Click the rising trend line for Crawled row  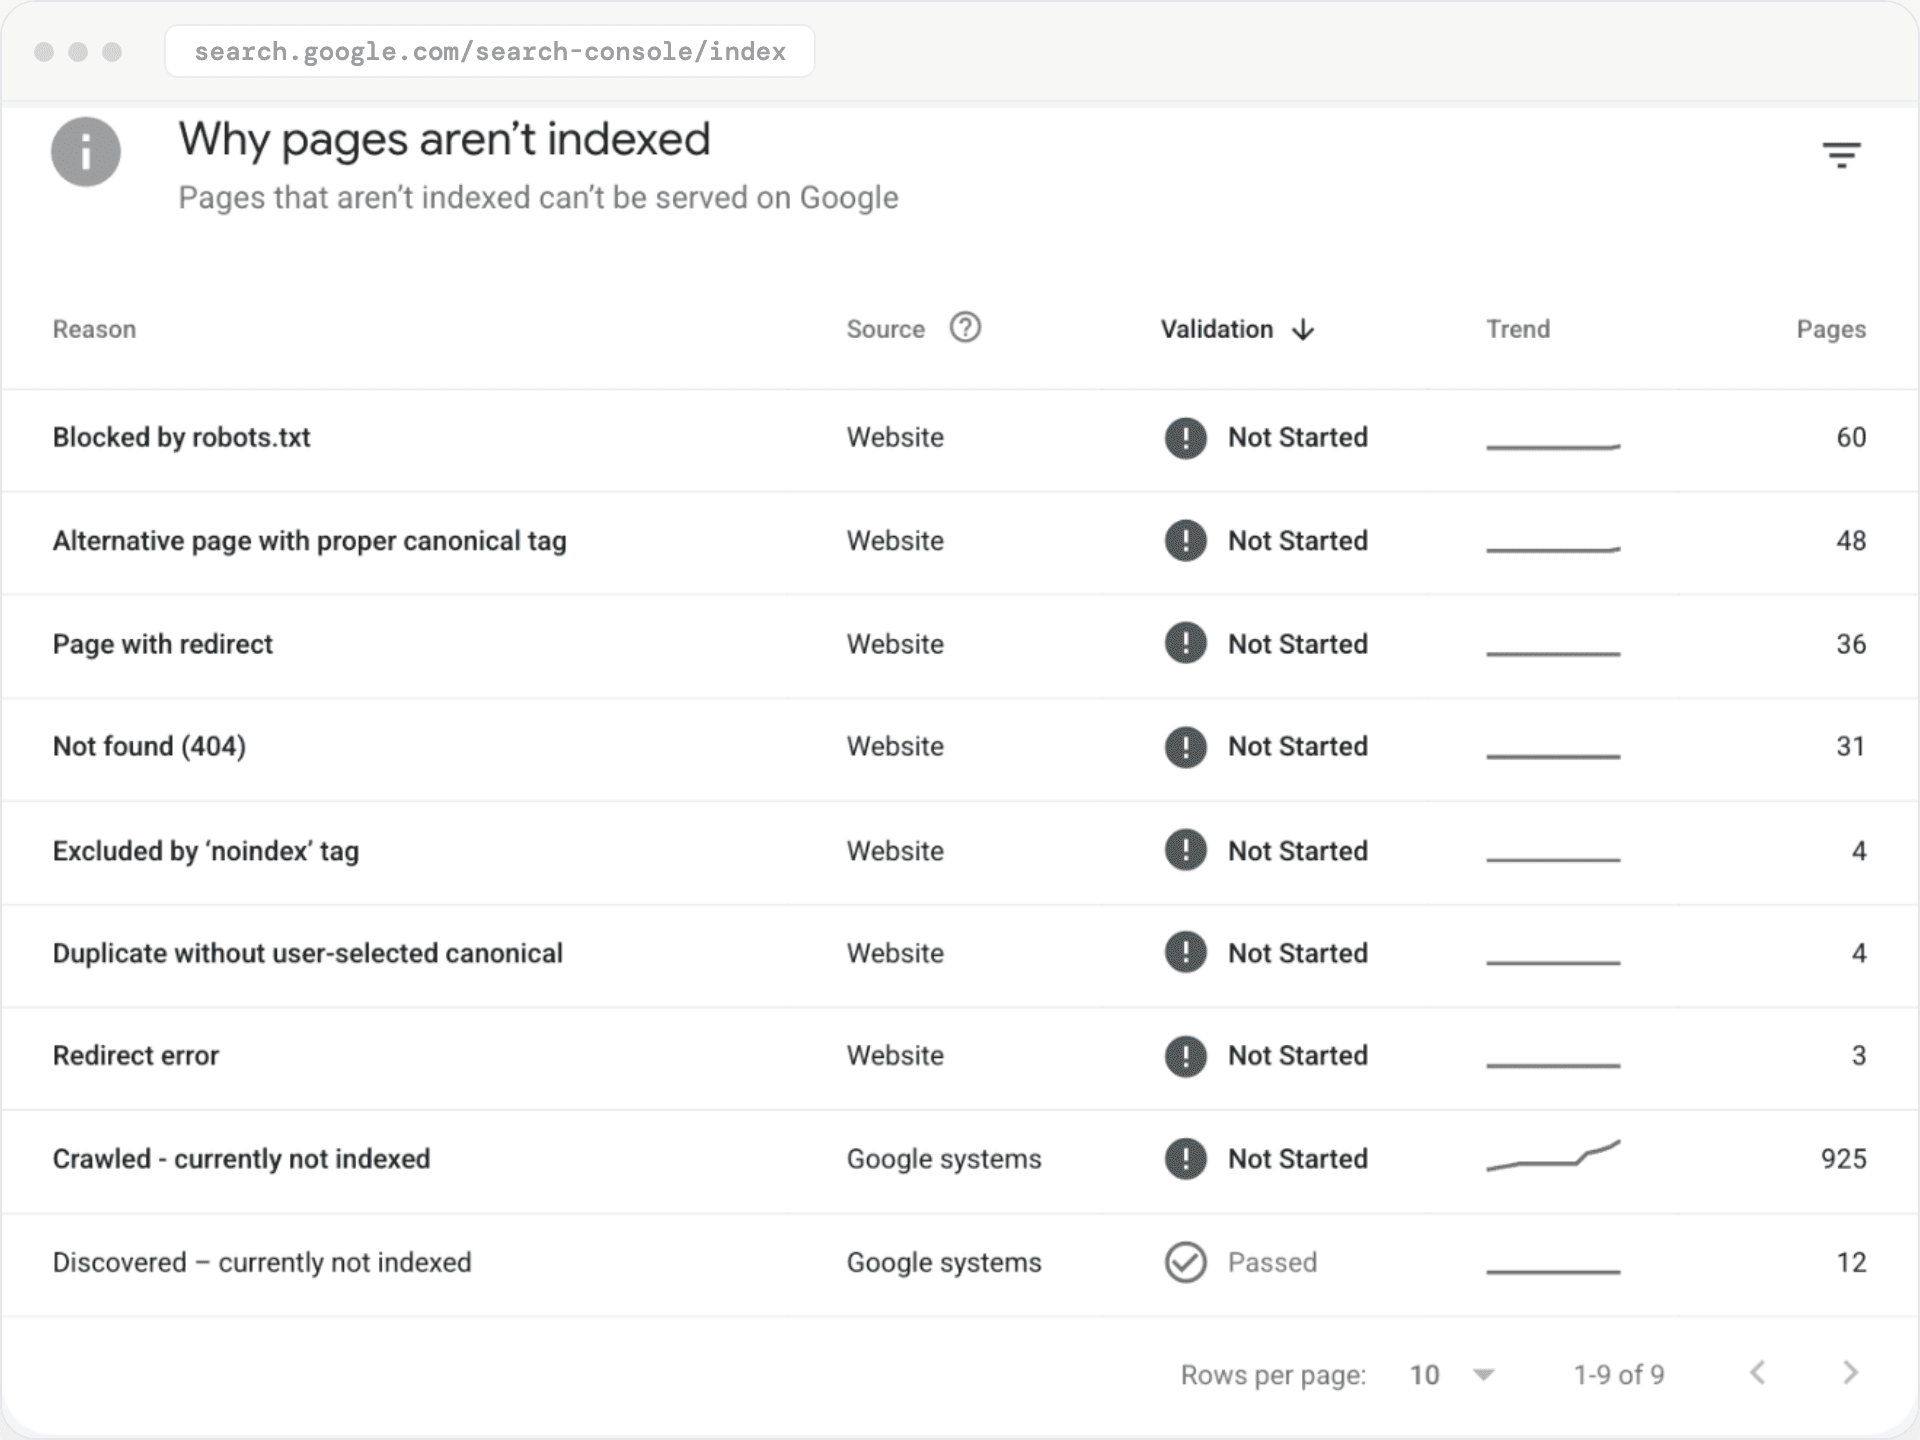point(1553,1155)
